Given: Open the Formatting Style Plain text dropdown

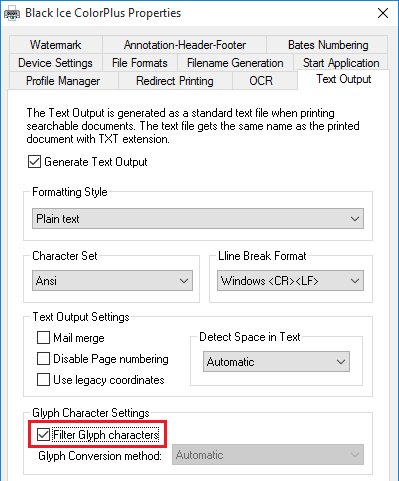Looking at the screenshot, I should (x=198, y=219).
